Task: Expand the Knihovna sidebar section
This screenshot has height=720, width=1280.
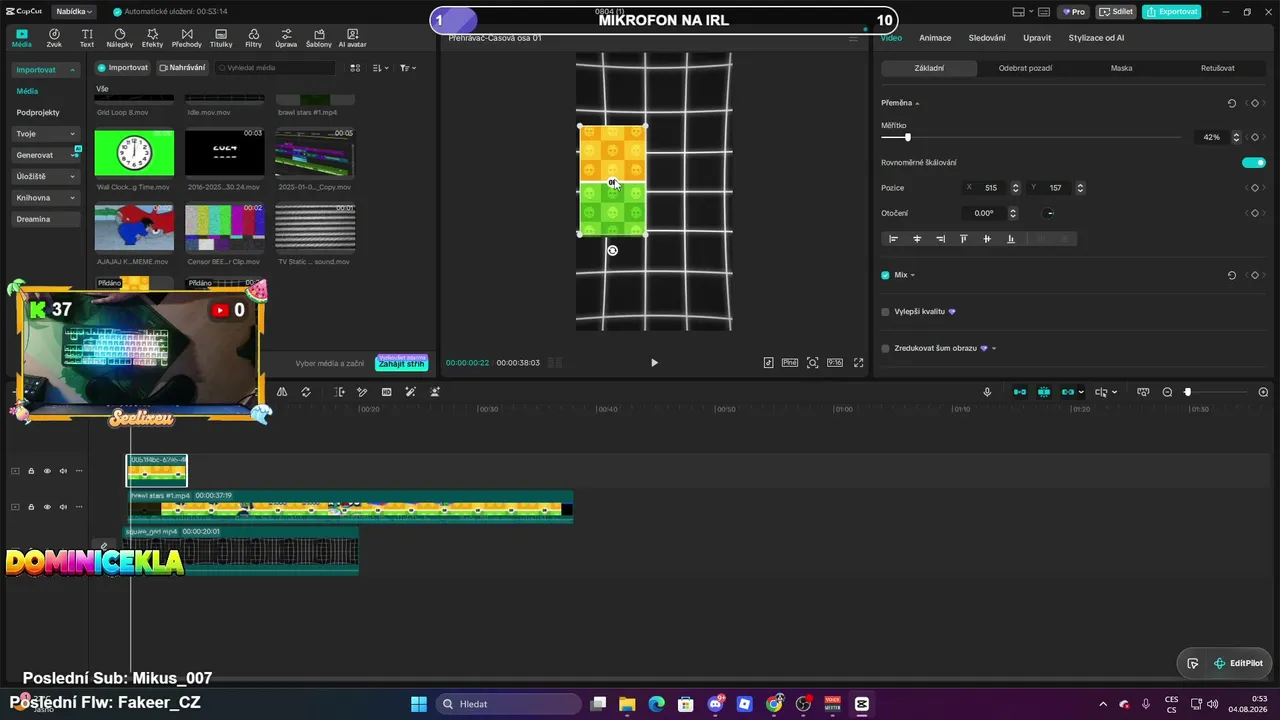Action: pyautogui.click(x=72, y=198)
